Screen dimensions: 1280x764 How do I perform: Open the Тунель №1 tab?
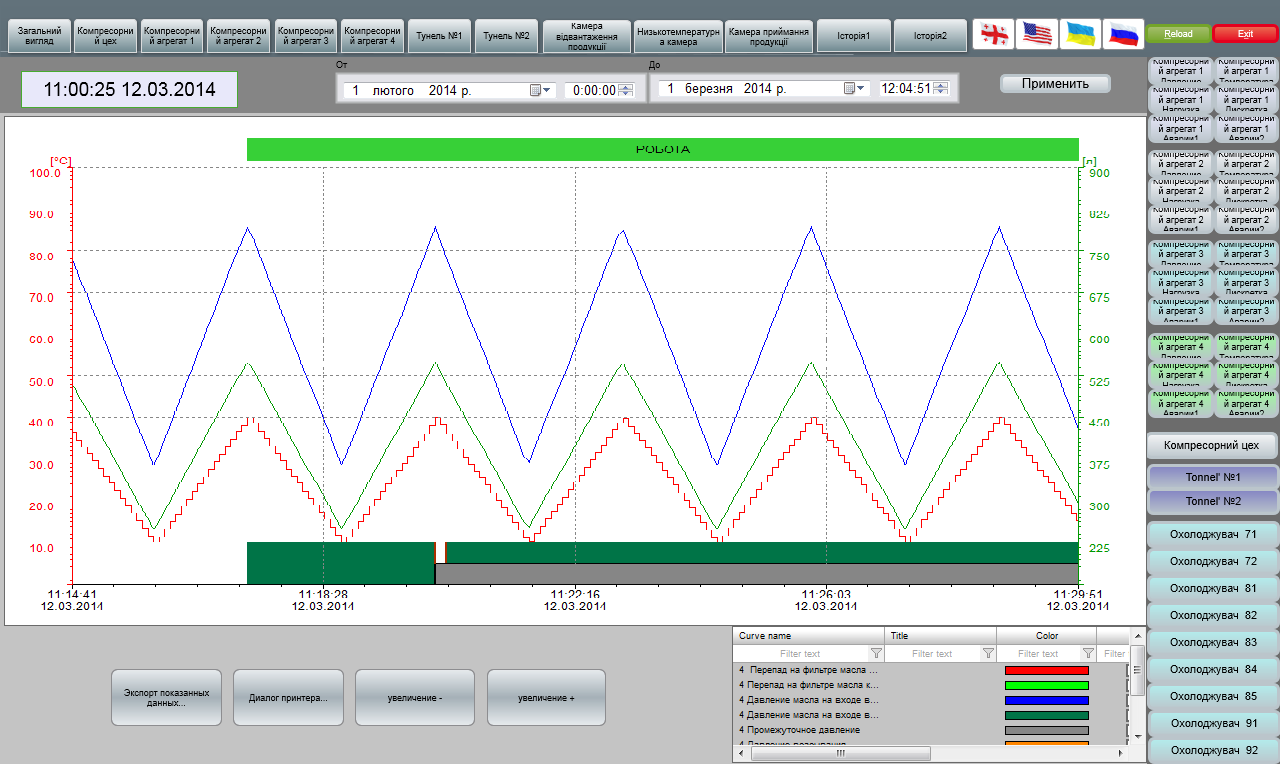438,35
